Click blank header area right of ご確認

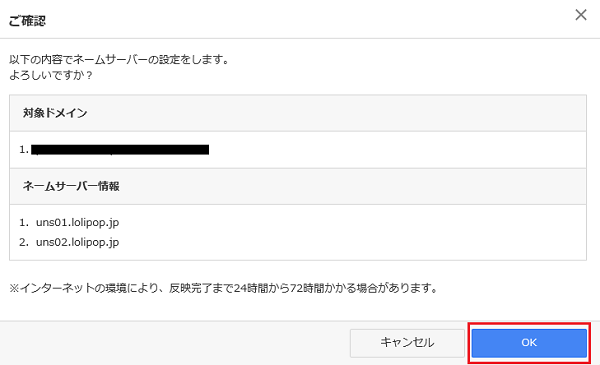click(x=306, y=20)
